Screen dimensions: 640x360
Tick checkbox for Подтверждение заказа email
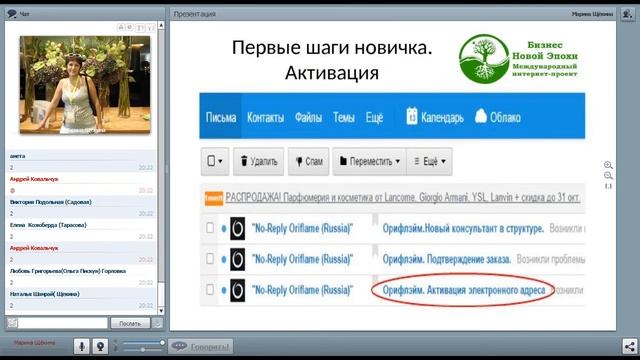coord(210,259)
